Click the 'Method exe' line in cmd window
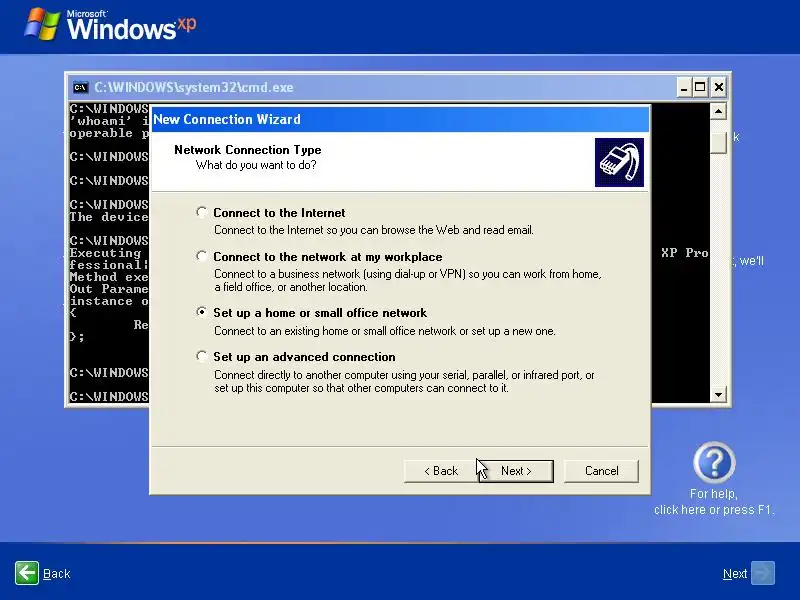Viewport: 800px width, 600px height. tap(109, 277)
